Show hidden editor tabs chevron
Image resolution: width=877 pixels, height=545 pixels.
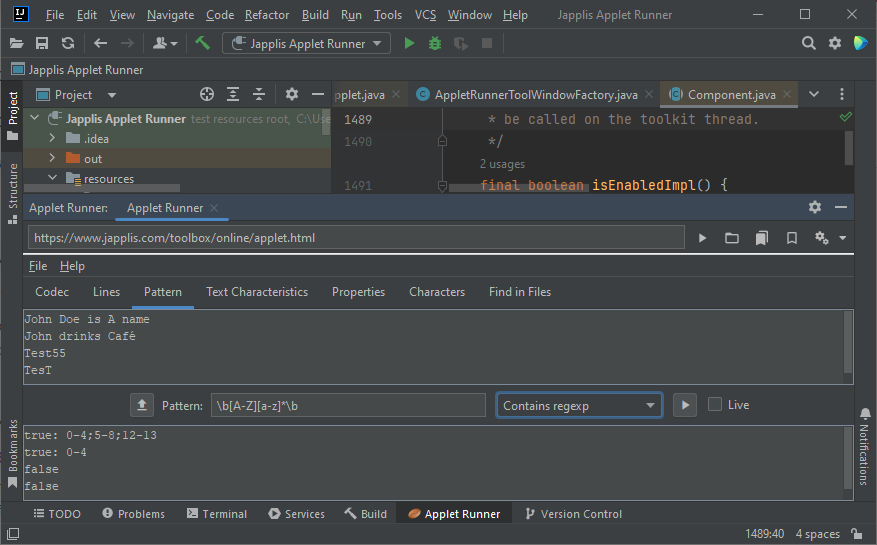[x=814, y=94]
